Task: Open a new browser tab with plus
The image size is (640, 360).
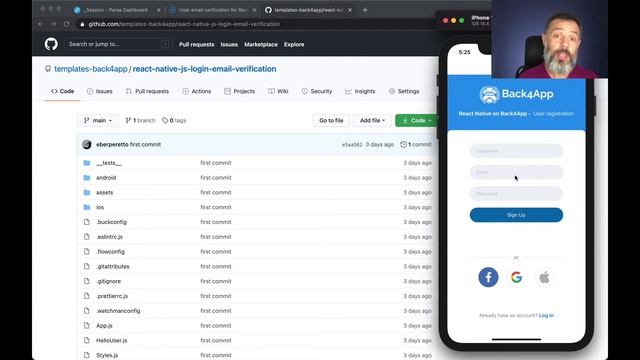Action: 365,10
